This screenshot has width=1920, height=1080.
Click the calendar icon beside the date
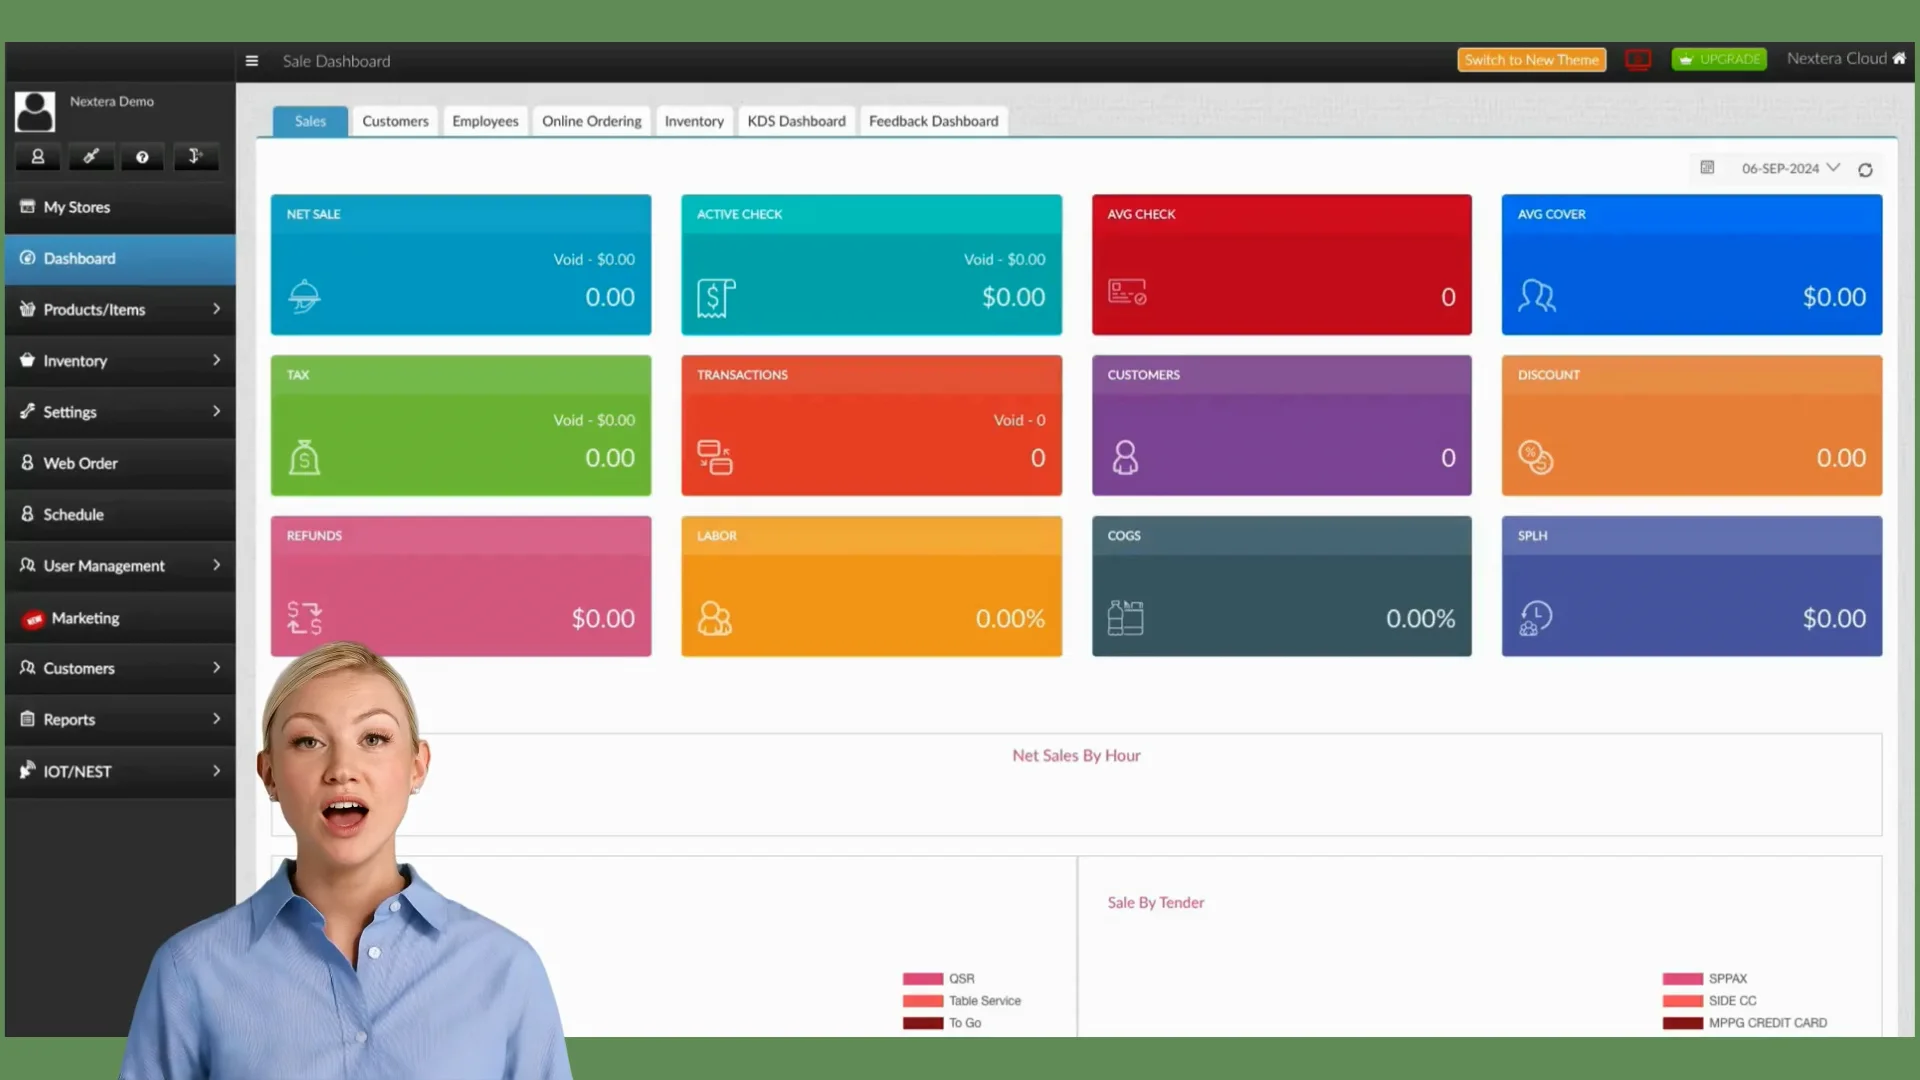click(1707, 168)
